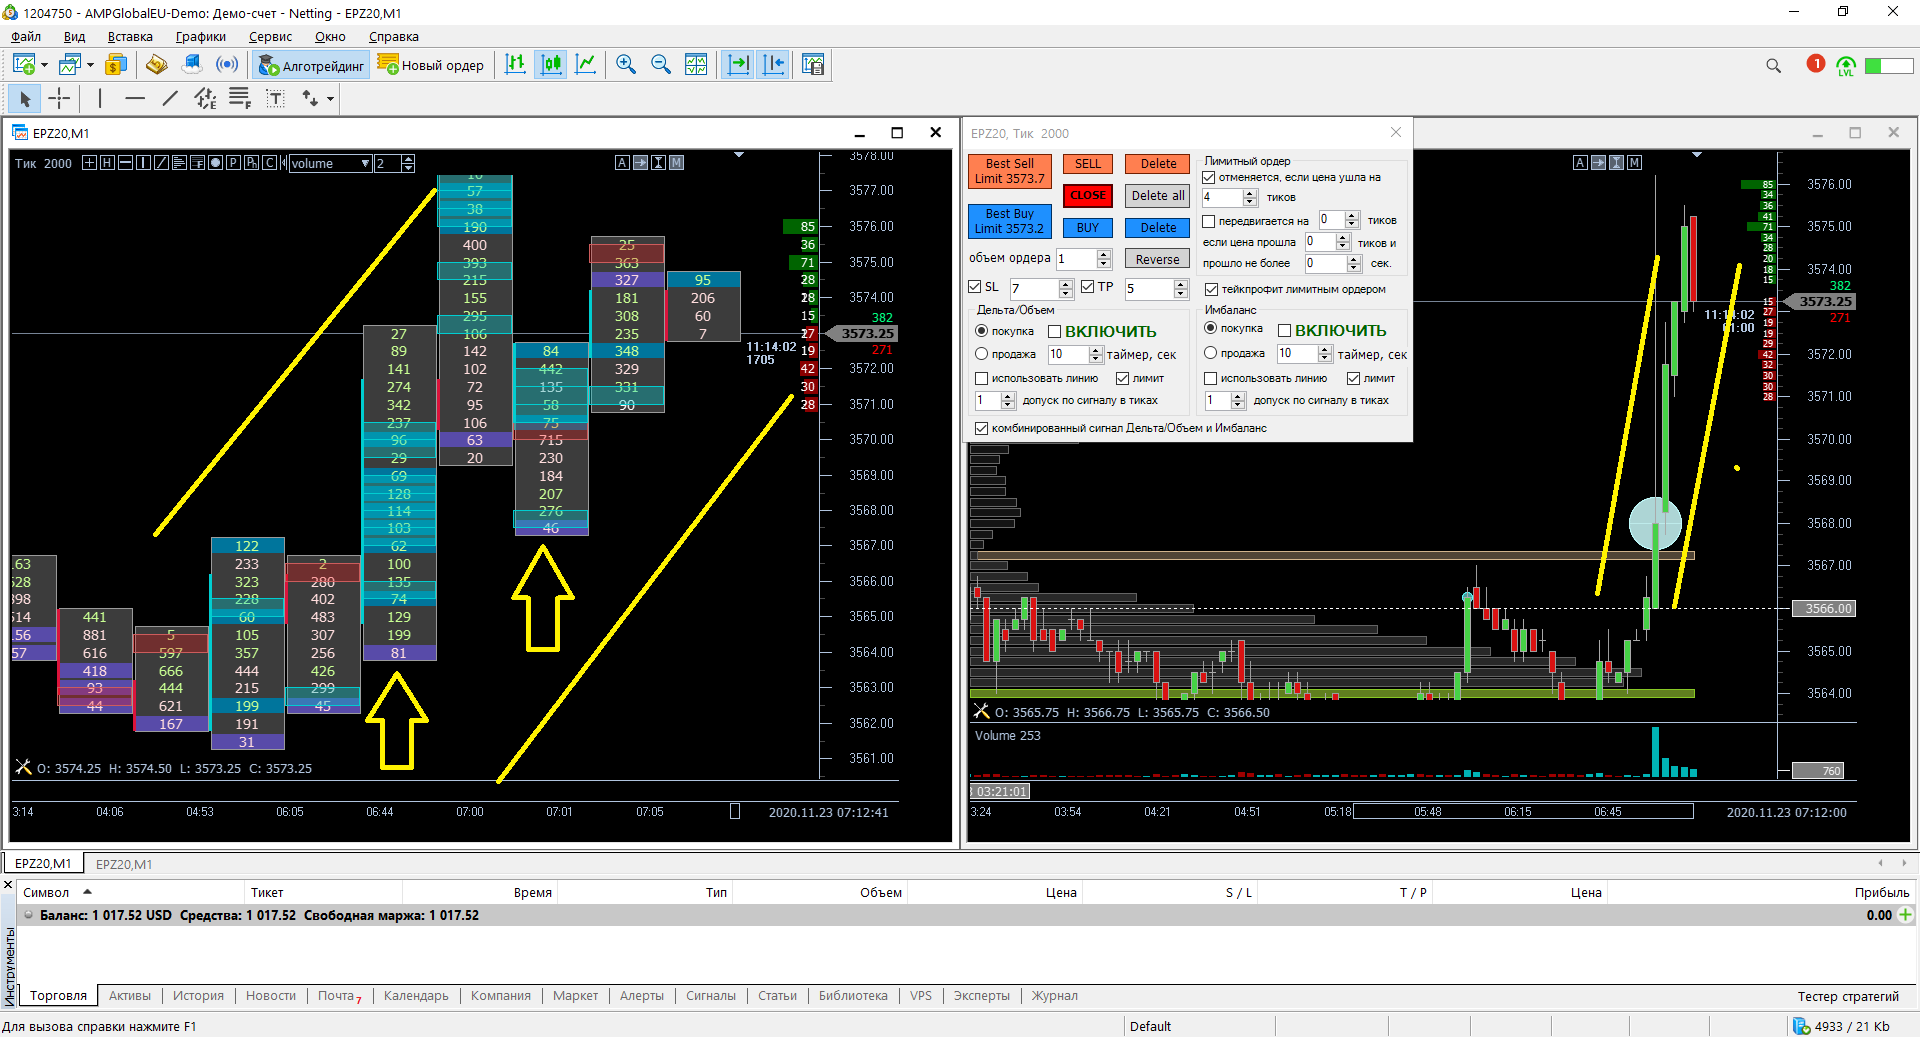Open the chart templates save icon
The width and height of the screenshot is (1920, 1037).
pos(813,65)
